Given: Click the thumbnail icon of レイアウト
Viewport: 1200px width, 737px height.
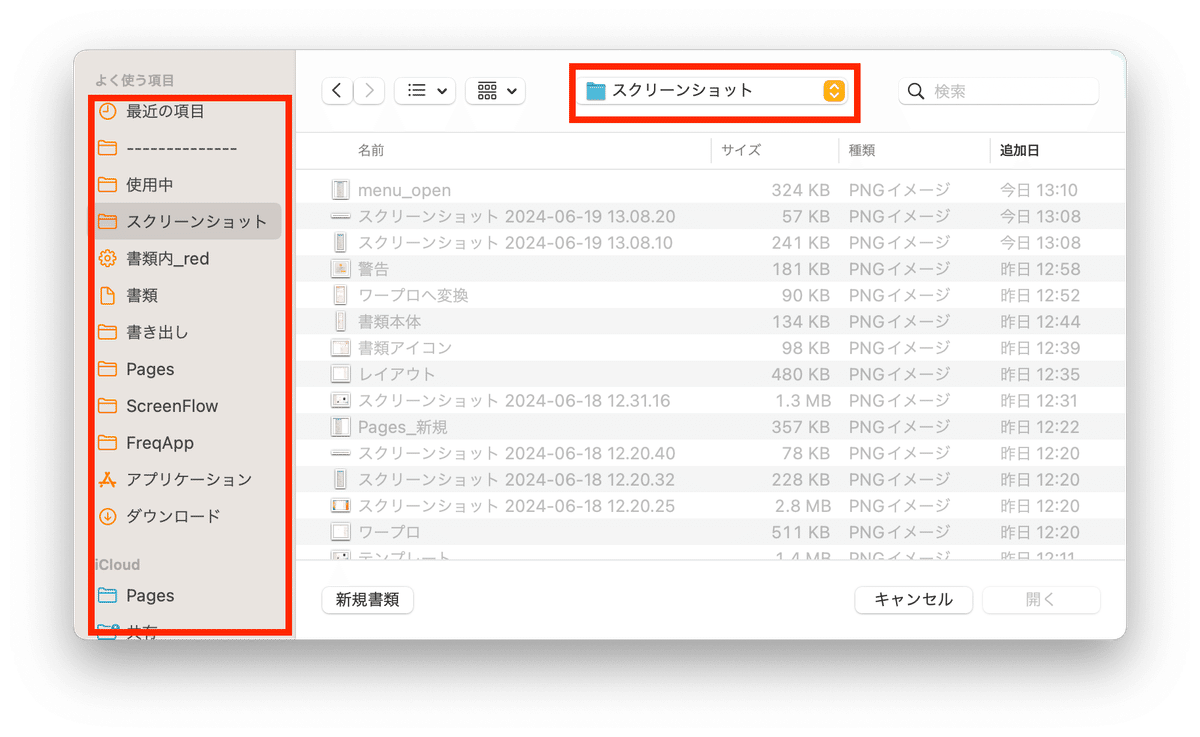Looking at the screenshot, I should 341,374.
